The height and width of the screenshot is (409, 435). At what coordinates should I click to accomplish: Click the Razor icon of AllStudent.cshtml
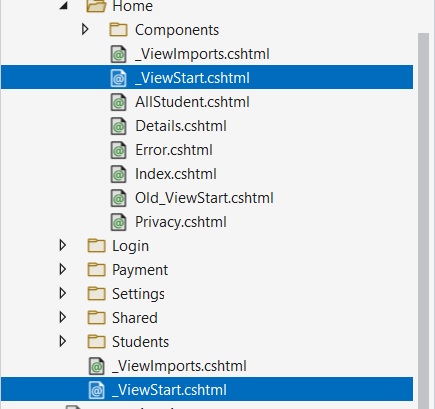118,102
